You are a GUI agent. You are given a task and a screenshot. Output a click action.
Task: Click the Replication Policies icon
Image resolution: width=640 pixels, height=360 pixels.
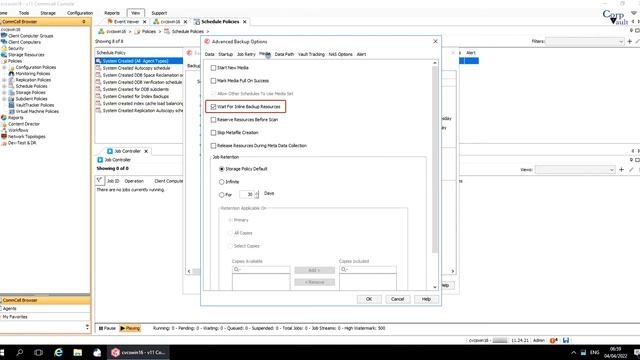(x=11, y=80)
